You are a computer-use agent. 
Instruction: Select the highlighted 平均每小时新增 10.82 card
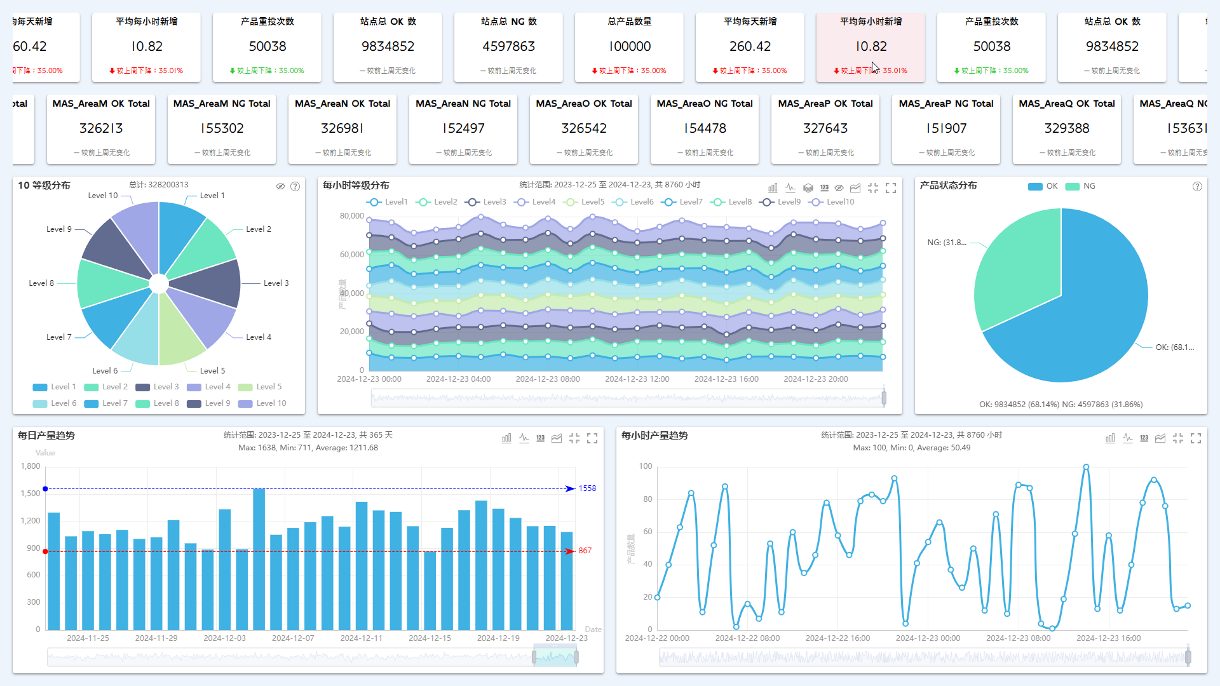(871, 47)
